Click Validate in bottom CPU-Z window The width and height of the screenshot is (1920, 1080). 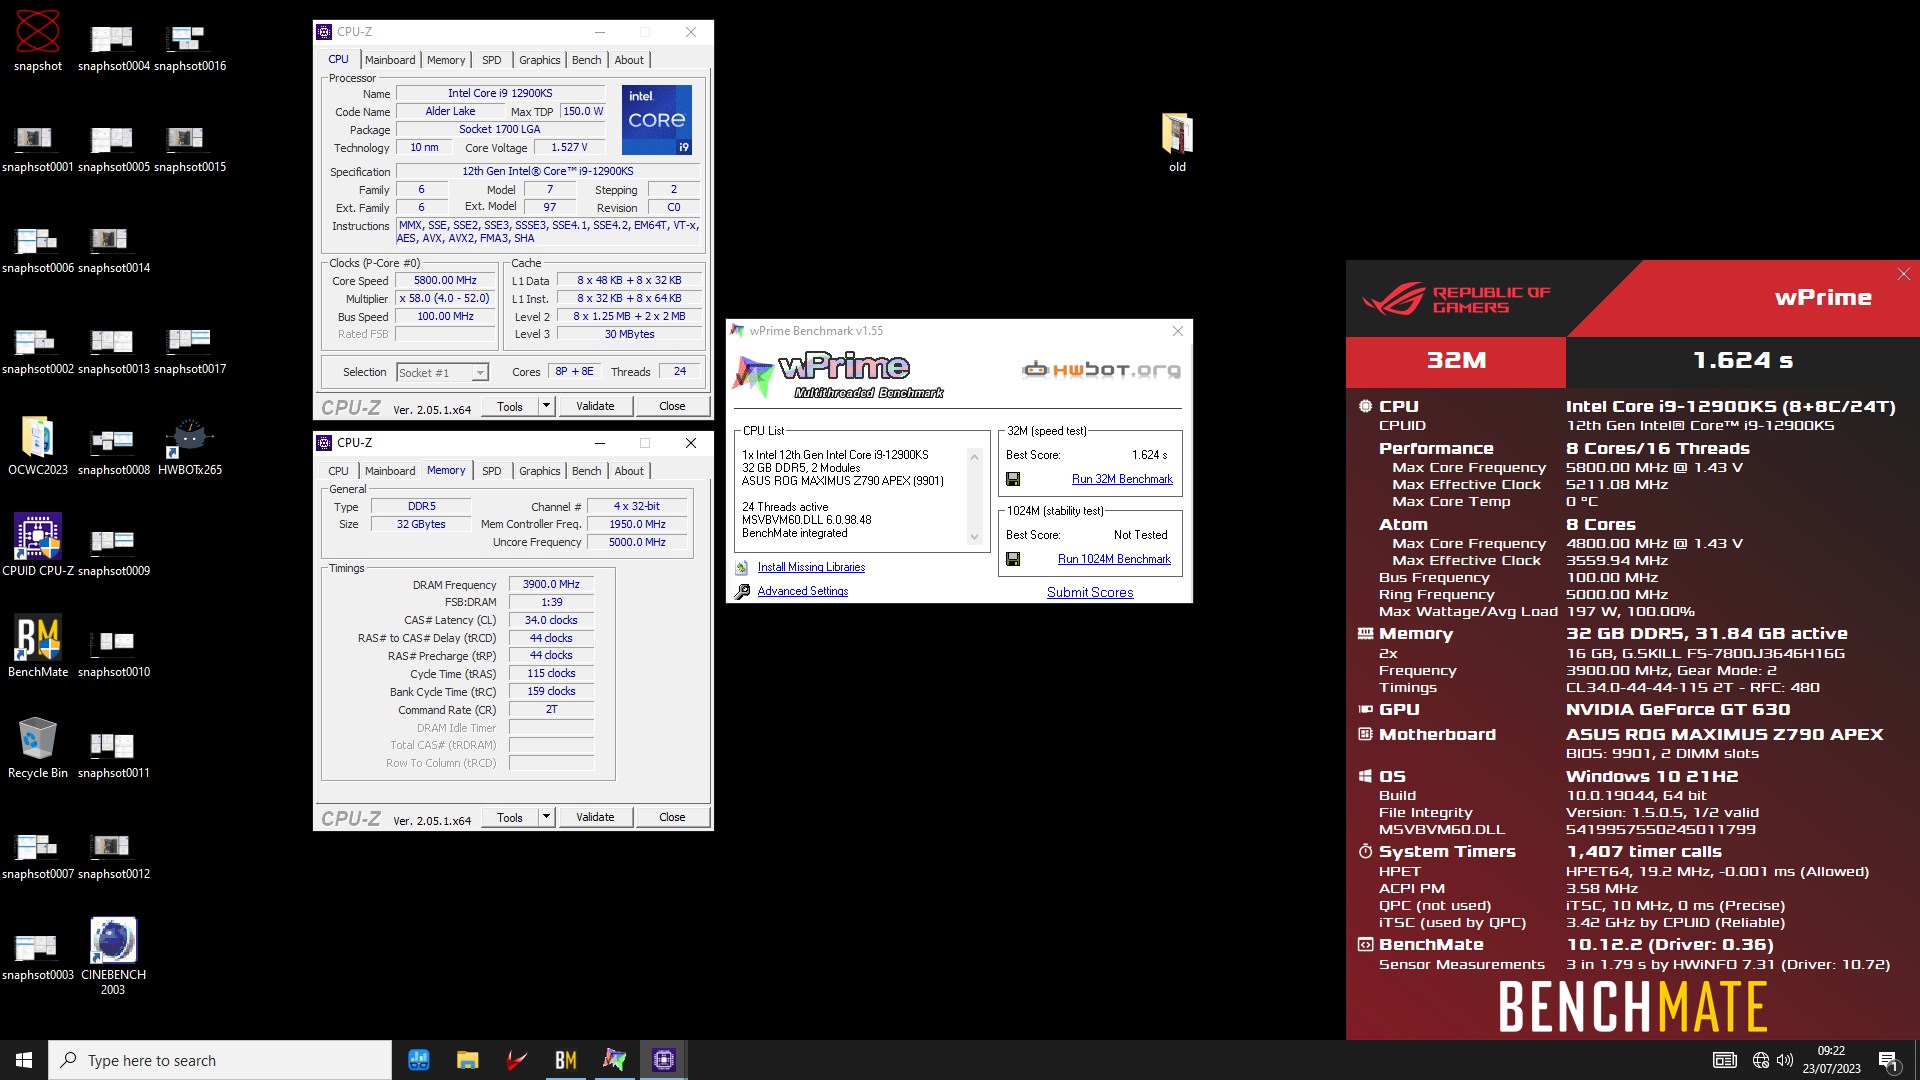(595, 817)
